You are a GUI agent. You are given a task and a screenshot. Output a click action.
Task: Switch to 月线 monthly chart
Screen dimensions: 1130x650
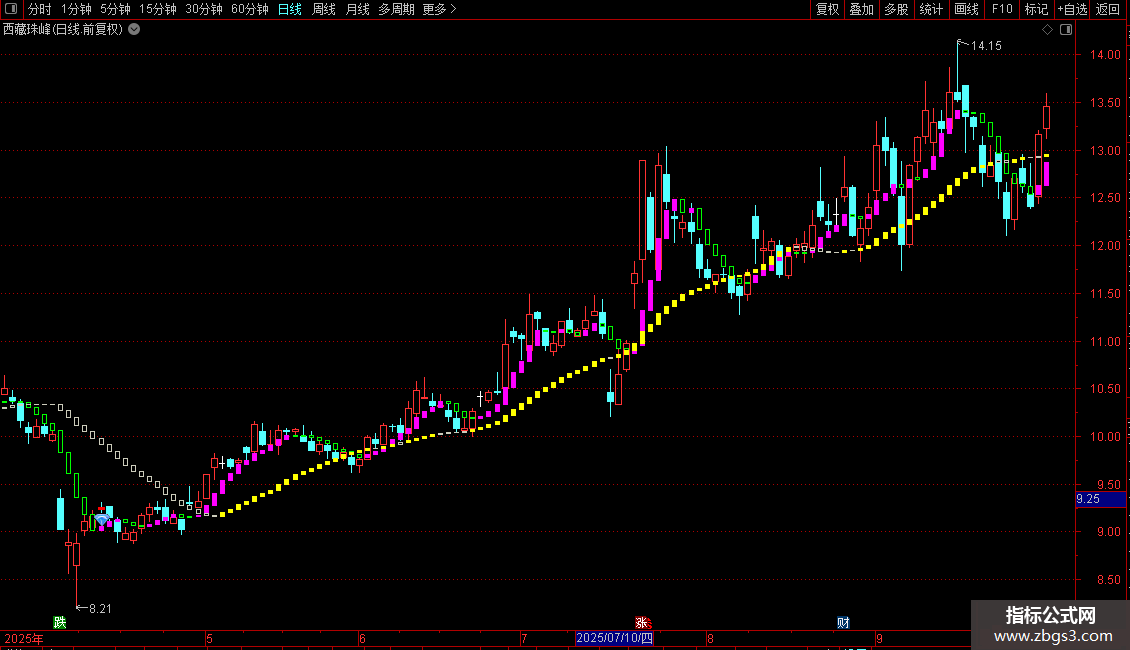tap(357, 9)
